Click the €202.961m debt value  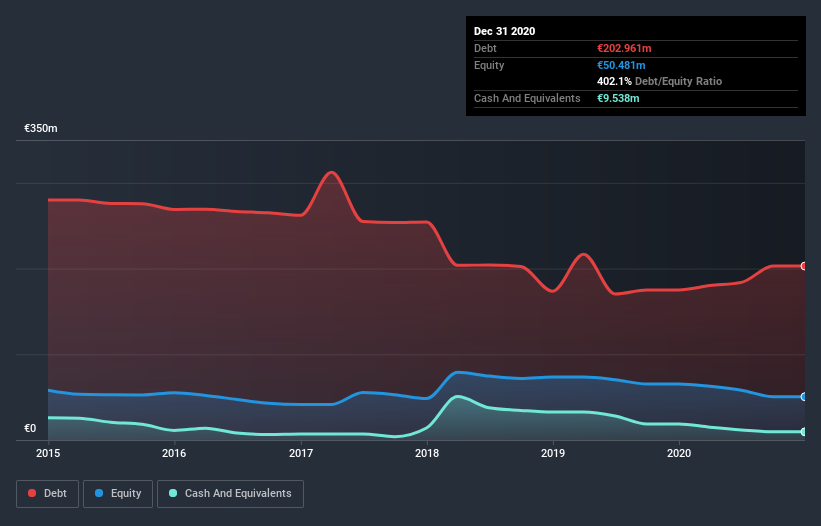coord(624,48)
